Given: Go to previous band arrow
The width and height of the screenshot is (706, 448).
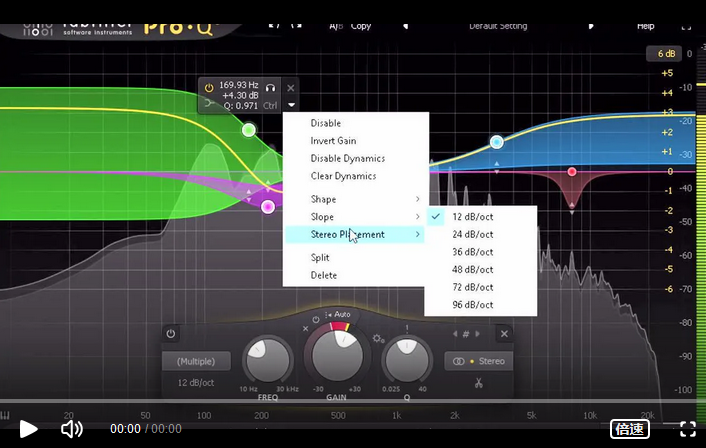Looking at the screenshot, I should pos(455,334).
